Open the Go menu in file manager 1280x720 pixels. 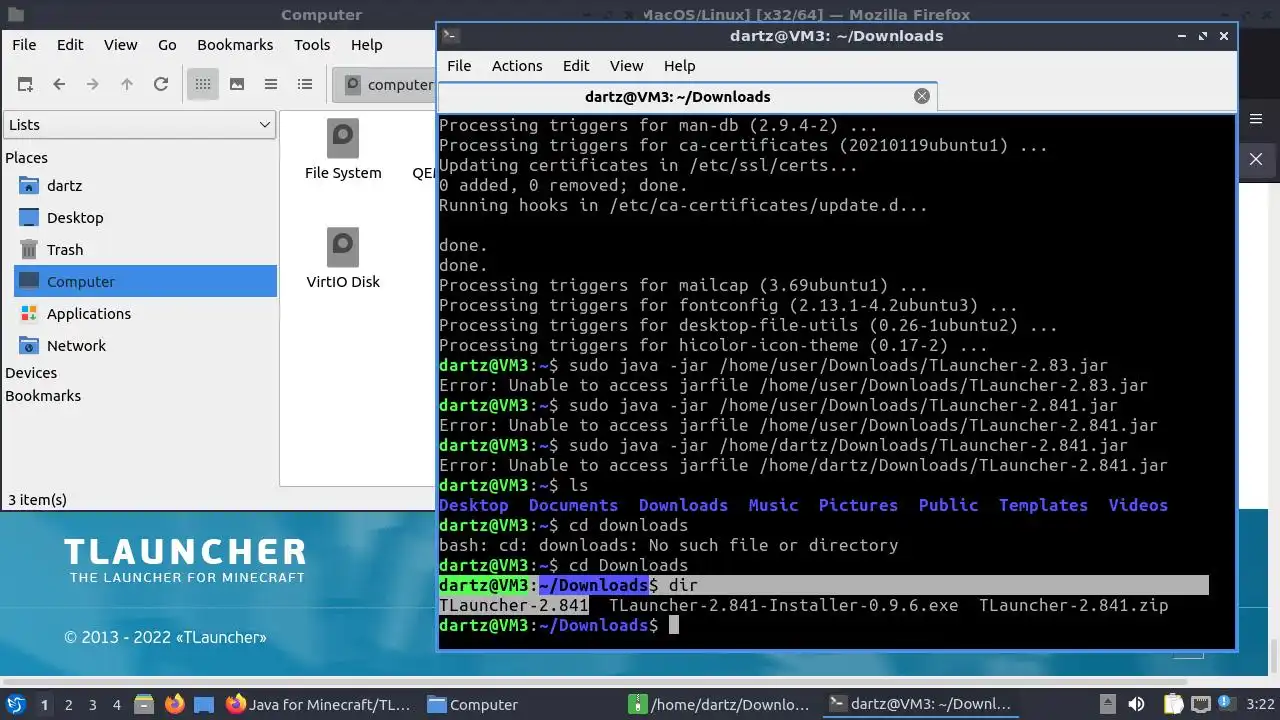[167, 45]
